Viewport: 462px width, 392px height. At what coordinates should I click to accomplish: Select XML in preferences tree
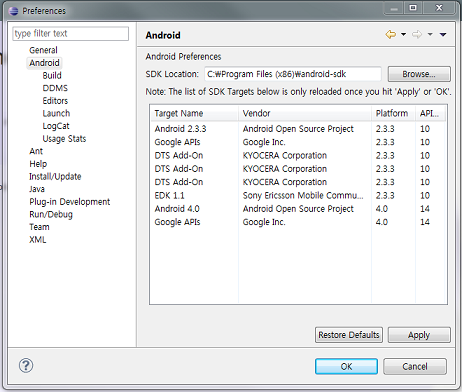pos(37,240)
